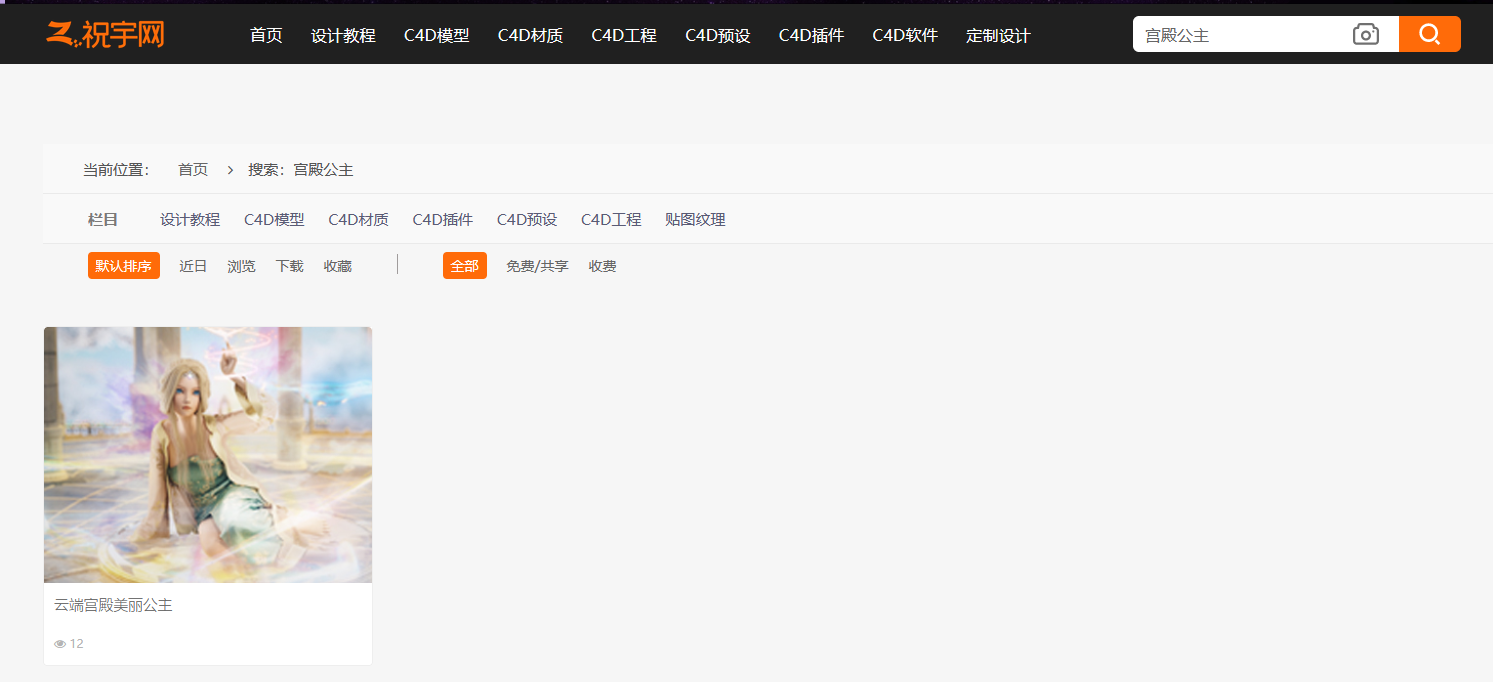Filter category by C4D模型 in 栏目 row
The width and height of the screenshot is (1493, 682).
tap(274, 220)
